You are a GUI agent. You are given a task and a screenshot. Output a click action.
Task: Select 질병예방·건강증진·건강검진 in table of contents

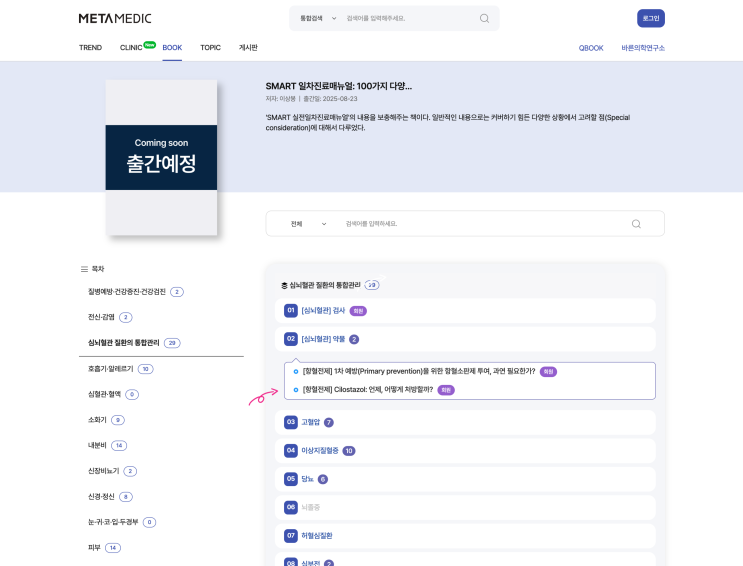tap(127, 292)
